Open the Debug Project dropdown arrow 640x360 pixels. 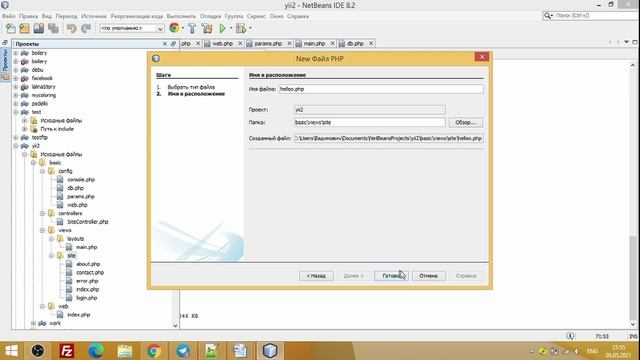250,28
